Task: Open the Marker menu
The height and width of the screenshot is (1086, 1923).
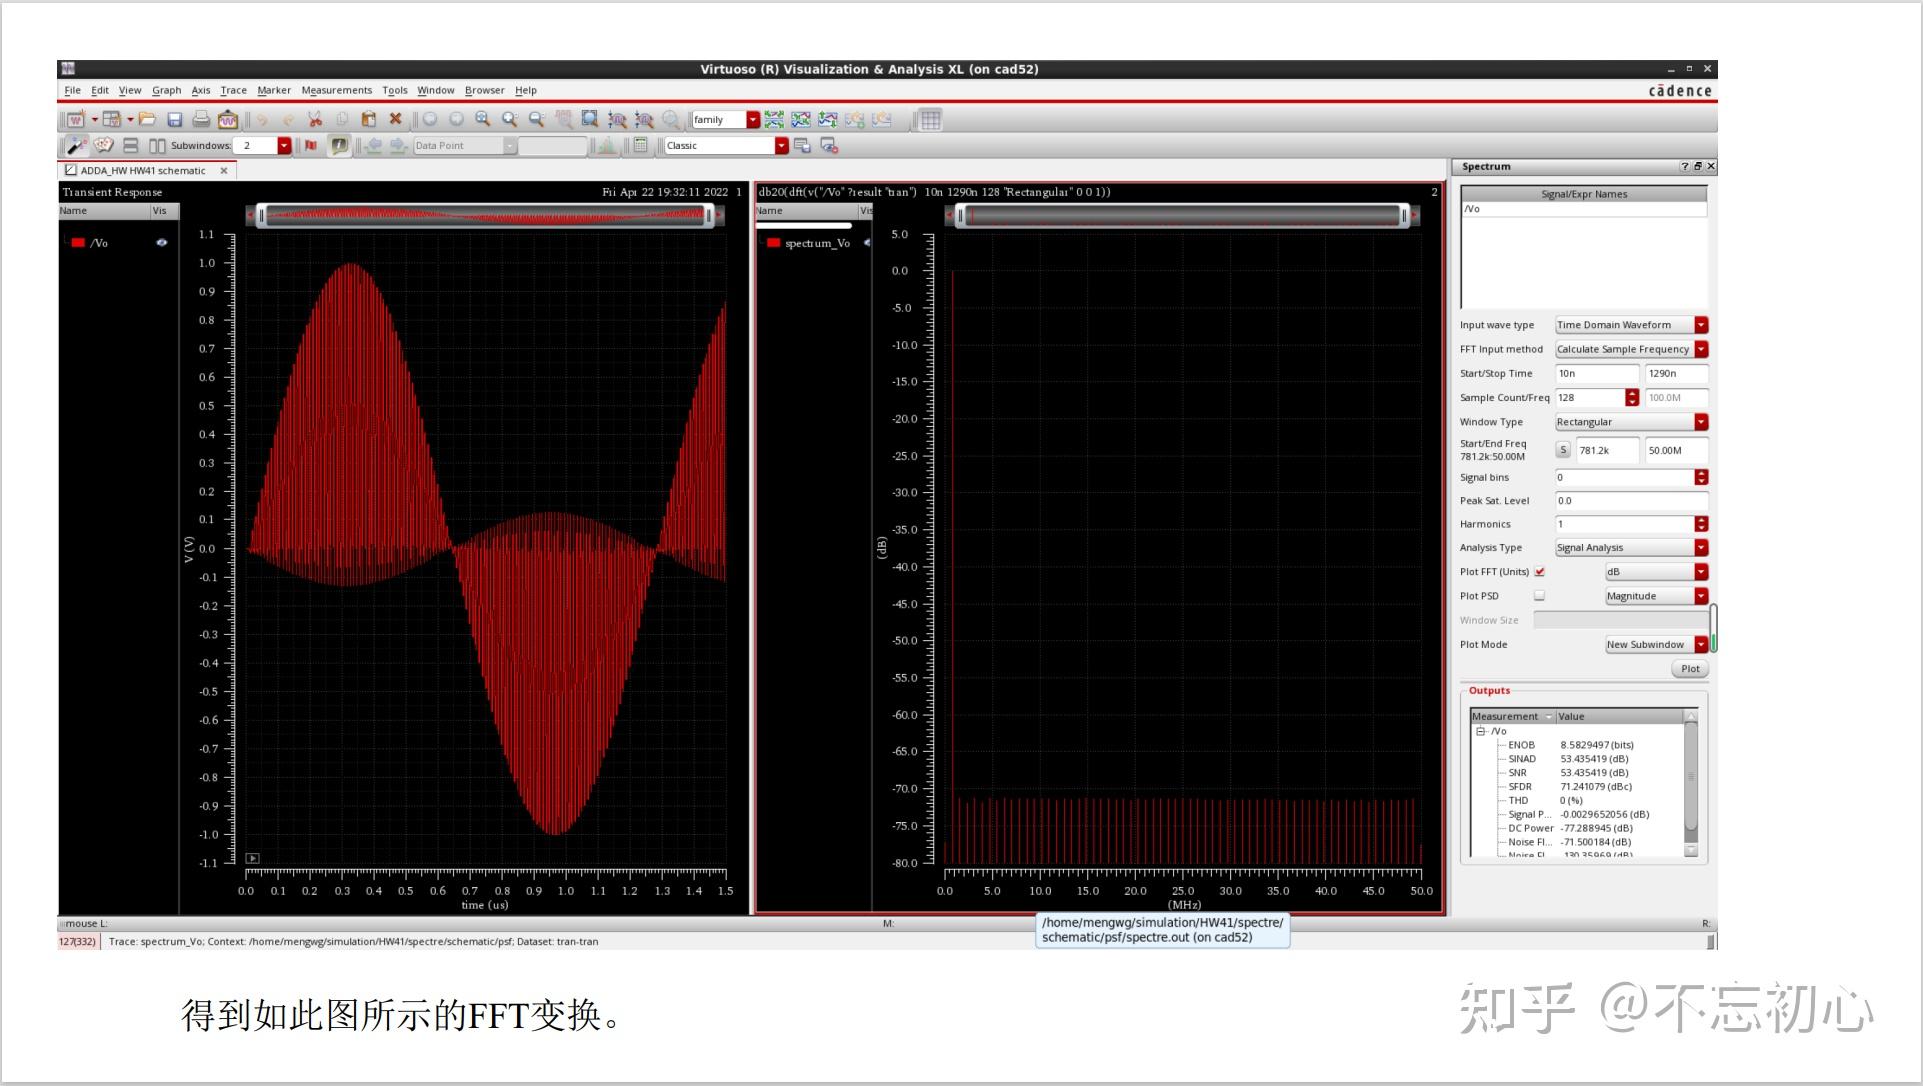Action: [273, 90]
